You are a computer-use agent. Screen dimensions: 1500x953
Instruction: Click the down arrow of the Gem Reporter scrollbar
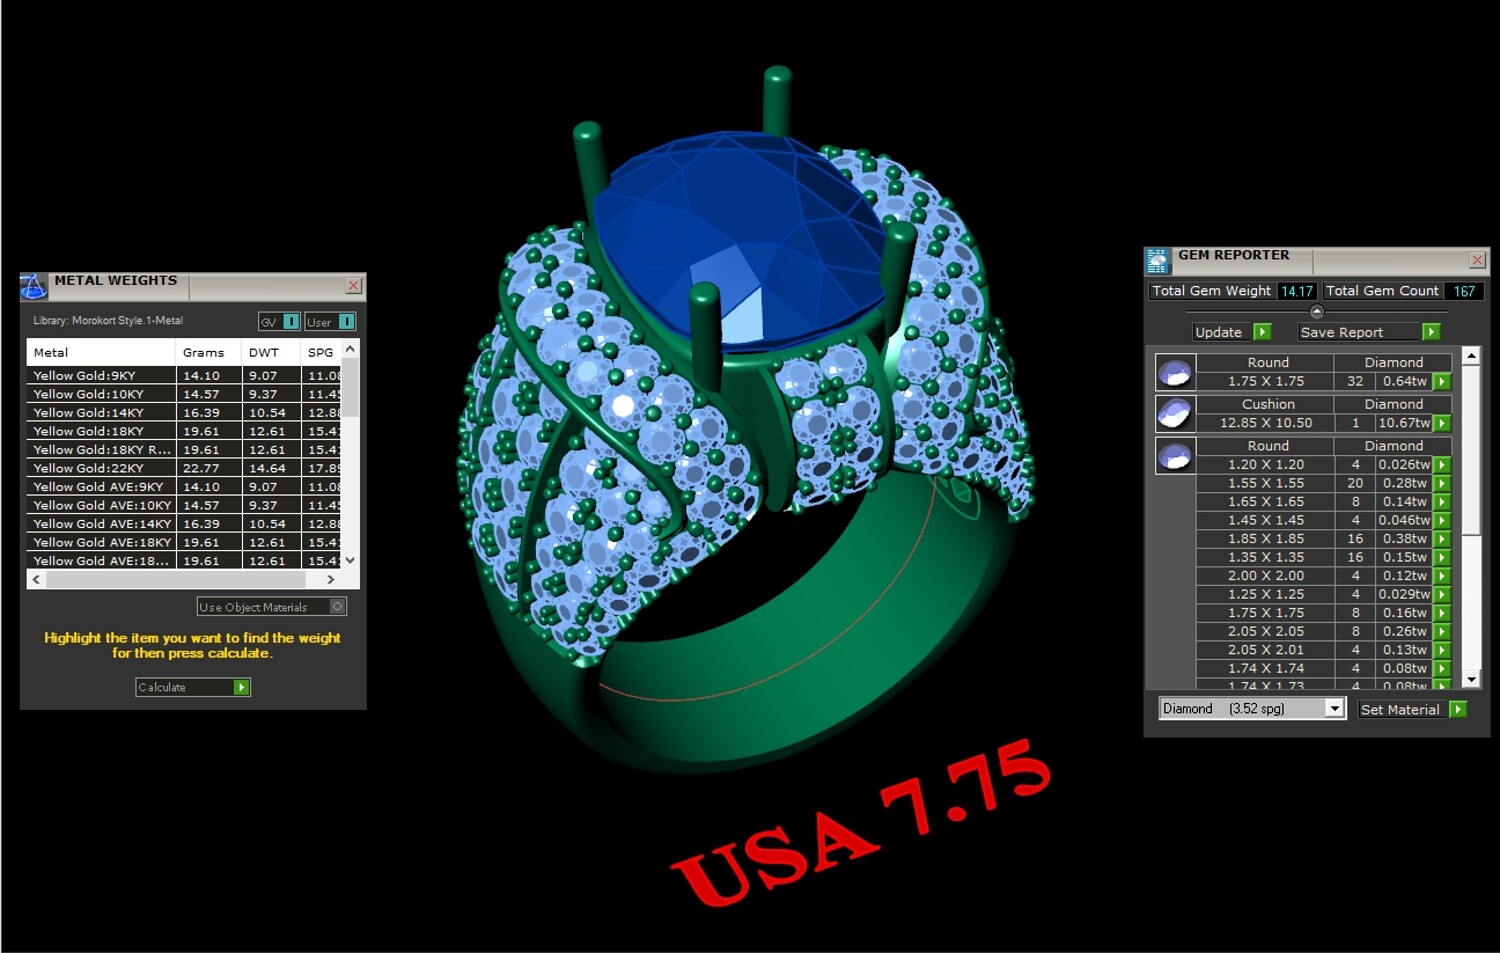(x=1471, y=680)
